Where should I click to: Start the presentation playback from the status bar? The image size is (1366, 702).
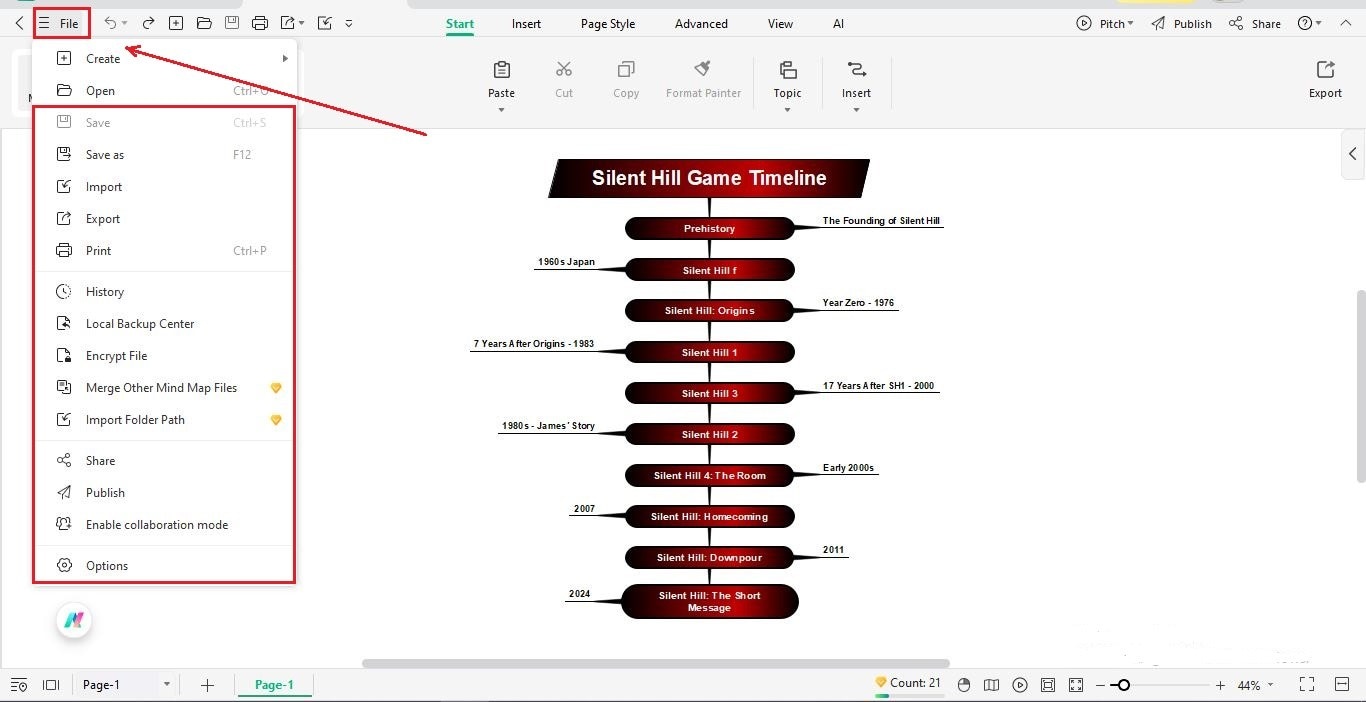[x=1020, y=685]
